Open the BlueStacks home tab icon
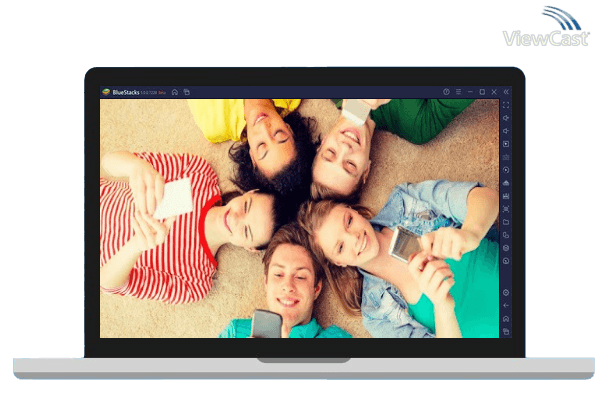 click(175, 92)
